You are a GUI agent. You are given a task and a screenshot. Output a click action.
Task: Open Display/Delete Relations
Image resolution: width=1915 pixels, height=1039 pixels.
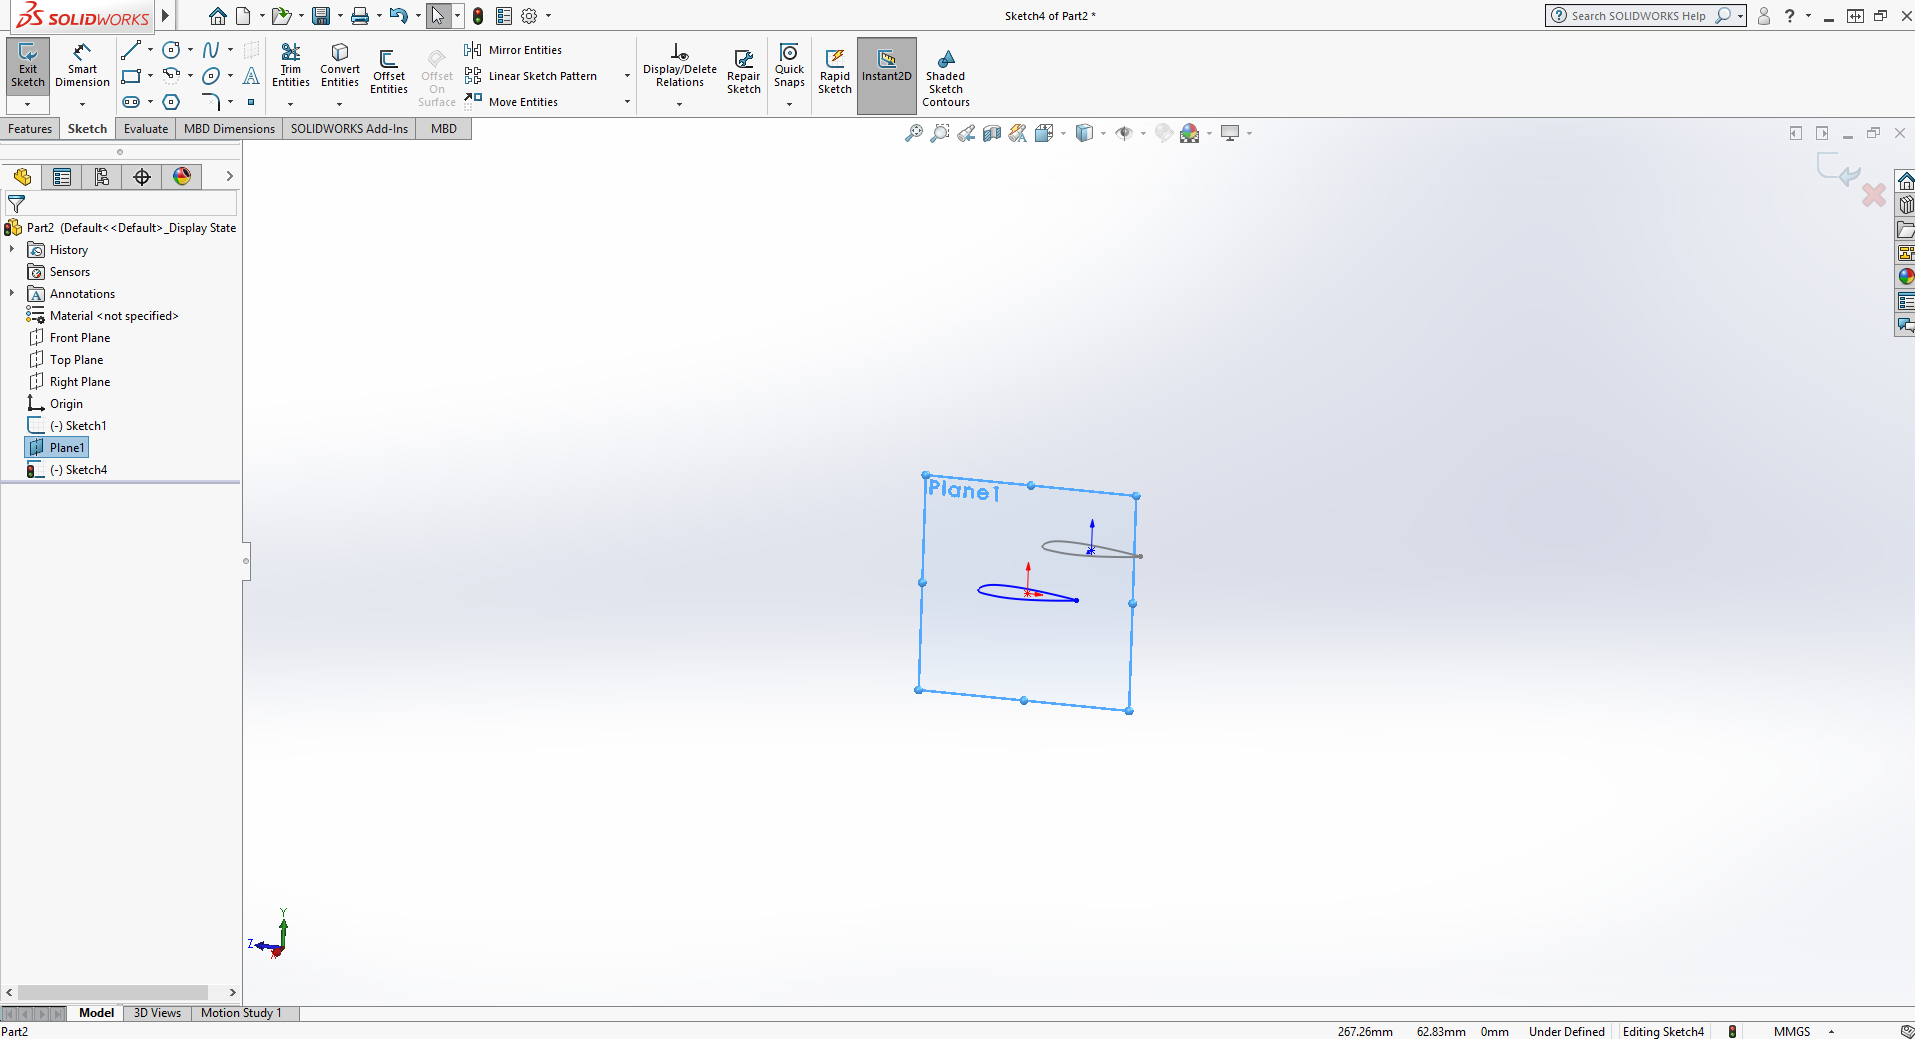680,66
